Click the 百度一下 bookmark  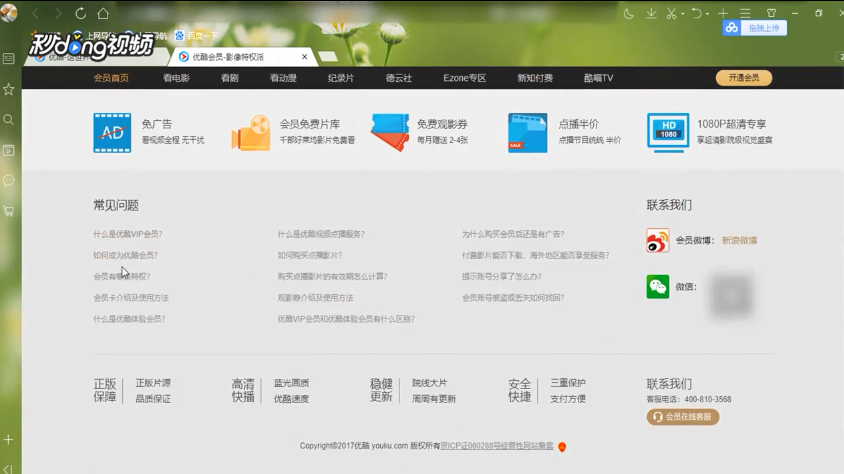click(197, 36)
